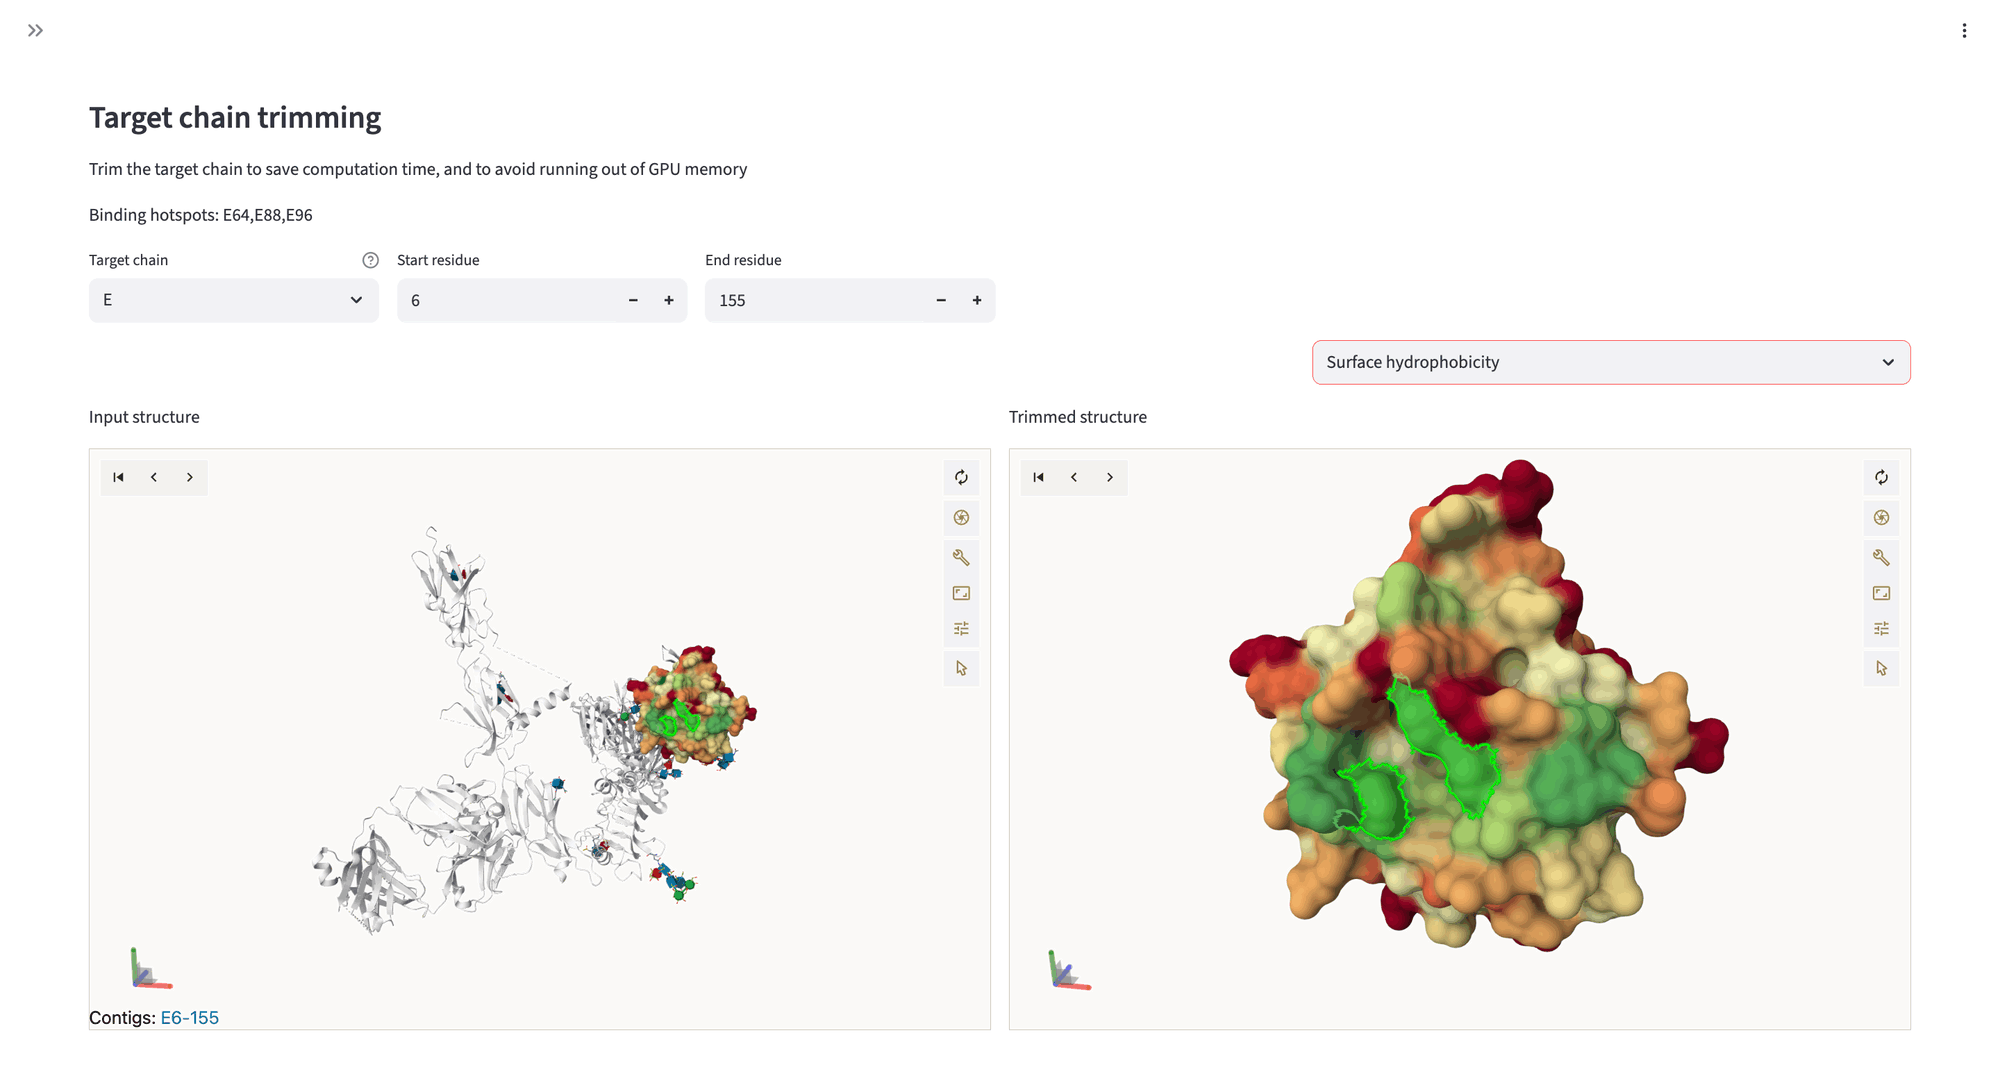Click screenshot icon in Input structure viewer
The image size is (2000, 1076).
click(961, 518)
